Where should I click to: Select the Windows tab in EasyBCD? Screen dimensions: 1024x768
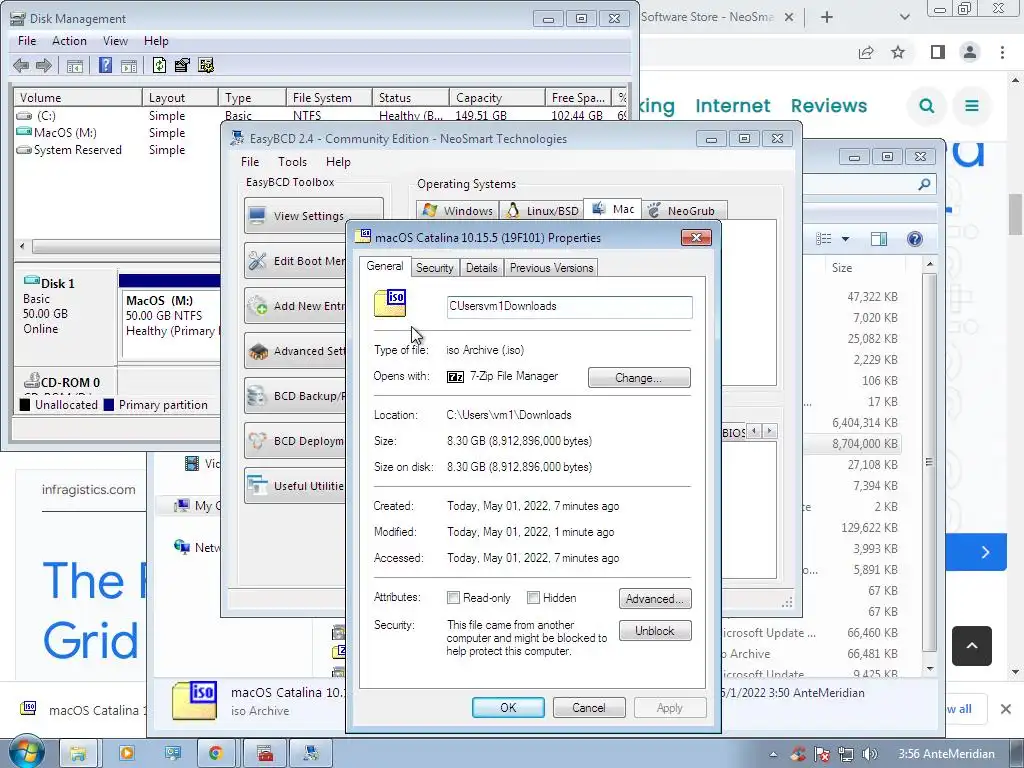[458, 210]
